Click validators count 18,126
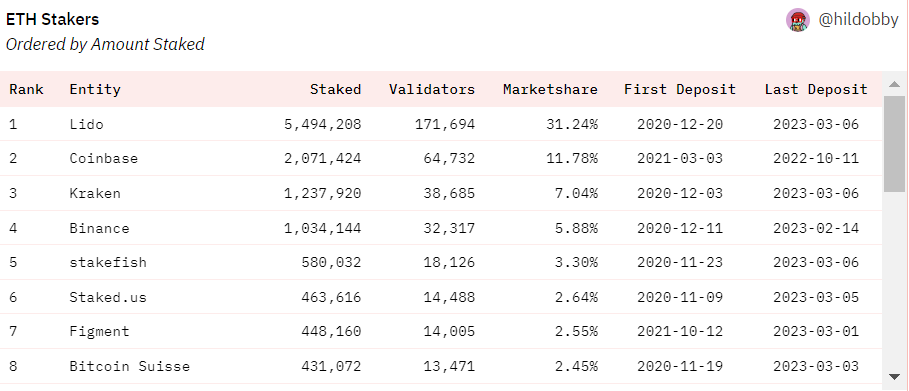Viewport: 909px width, 391px height. point(449,262)
